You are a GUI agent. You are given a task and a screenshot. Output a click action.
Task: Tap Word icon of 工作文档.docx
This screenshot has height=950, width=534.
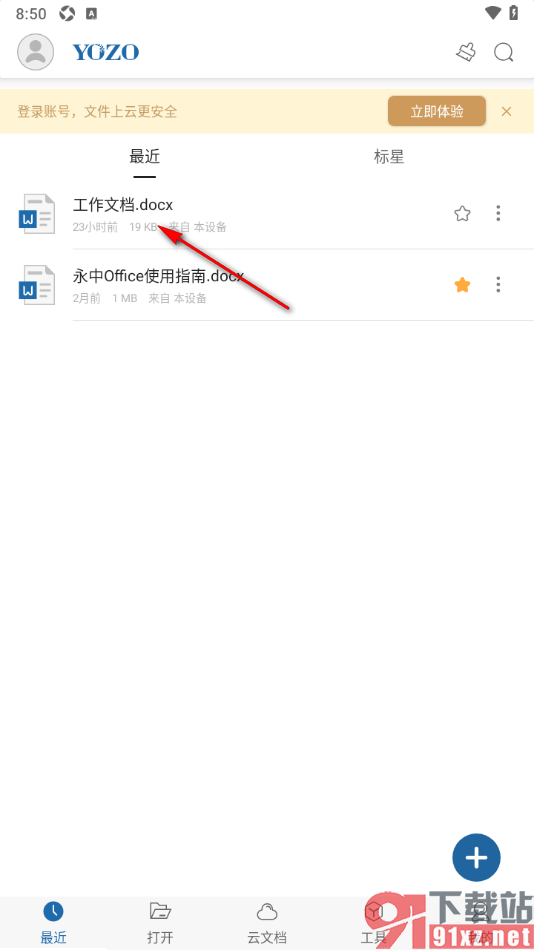[x=37, y=214]
